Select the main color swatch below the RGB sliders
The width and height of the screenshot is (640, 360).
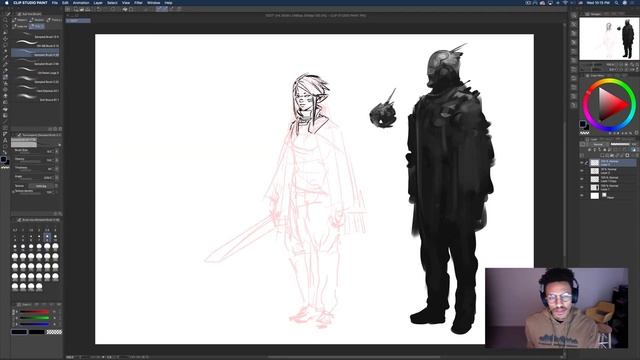coord(19,332)
